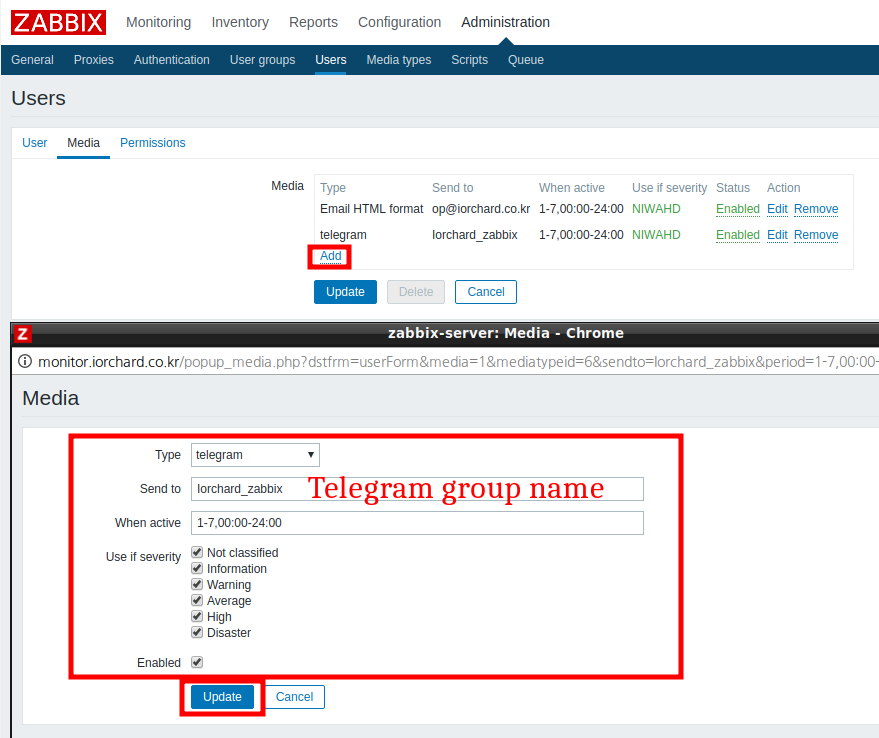Toggle High severity checkbox
The image size is (879, 738).
197,616
